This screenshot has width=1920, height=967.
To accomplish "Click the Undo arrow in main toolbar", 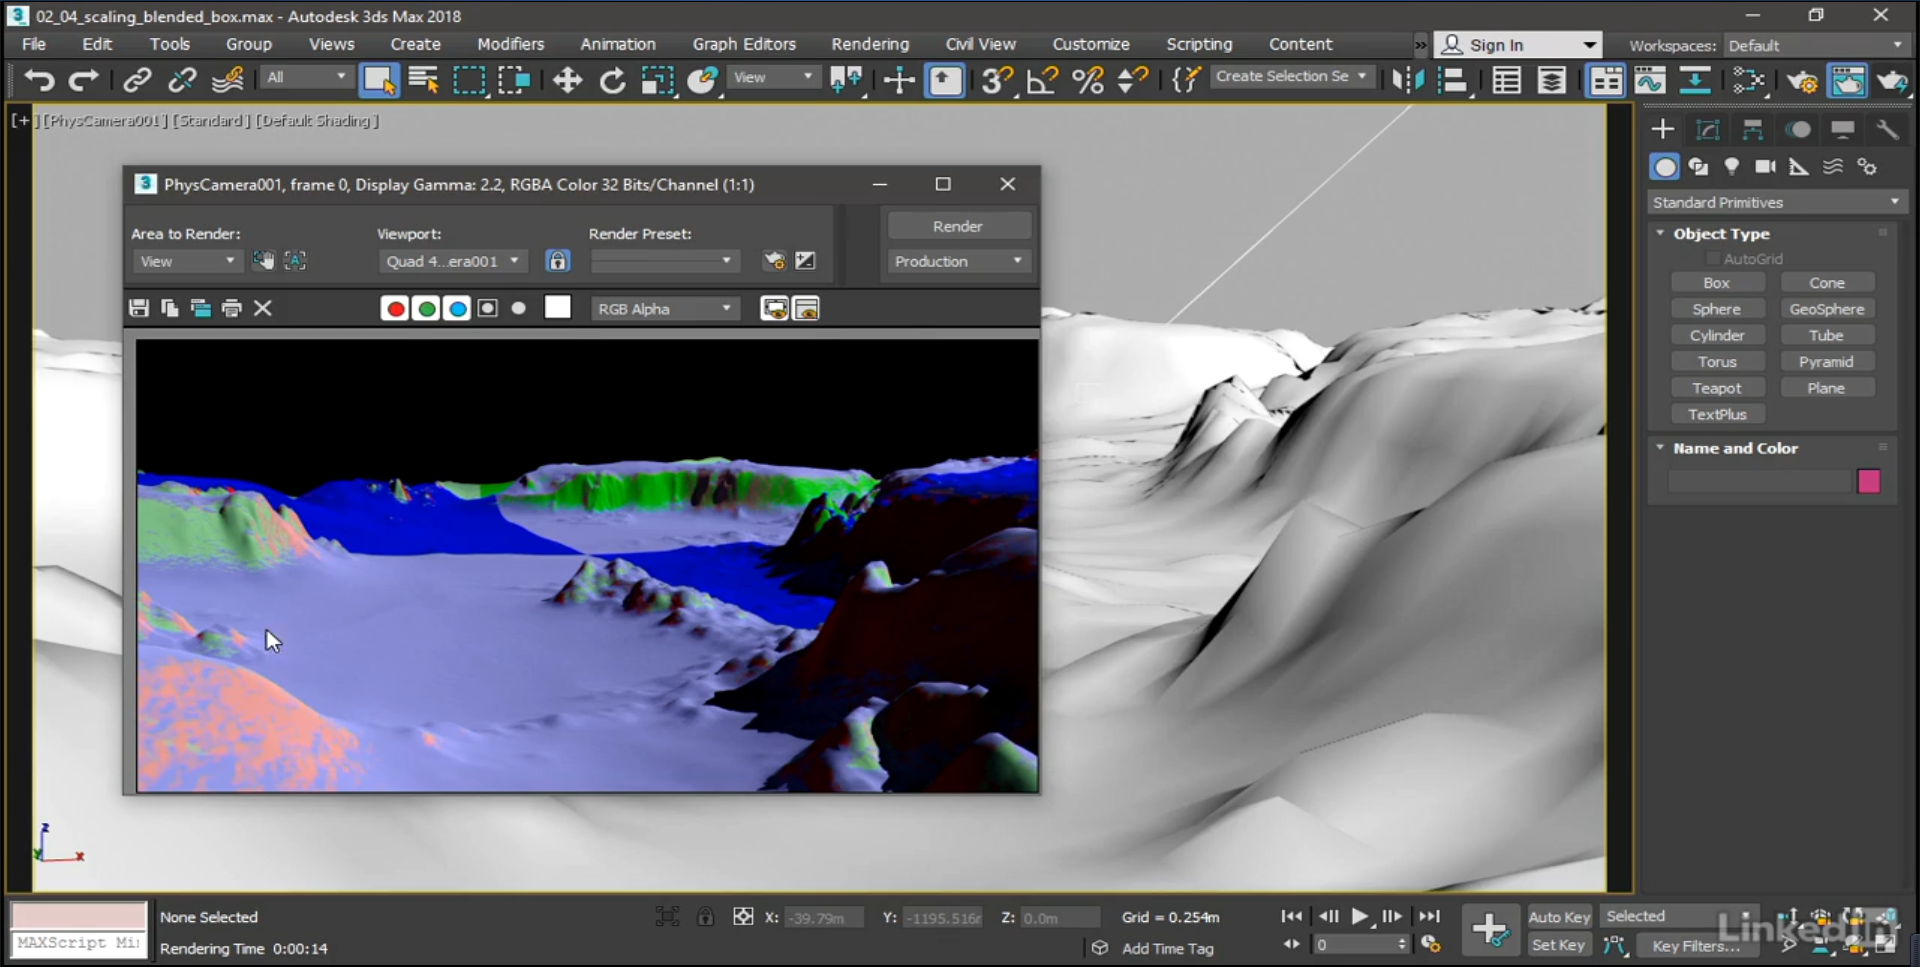I will click(x=38, y=80).
